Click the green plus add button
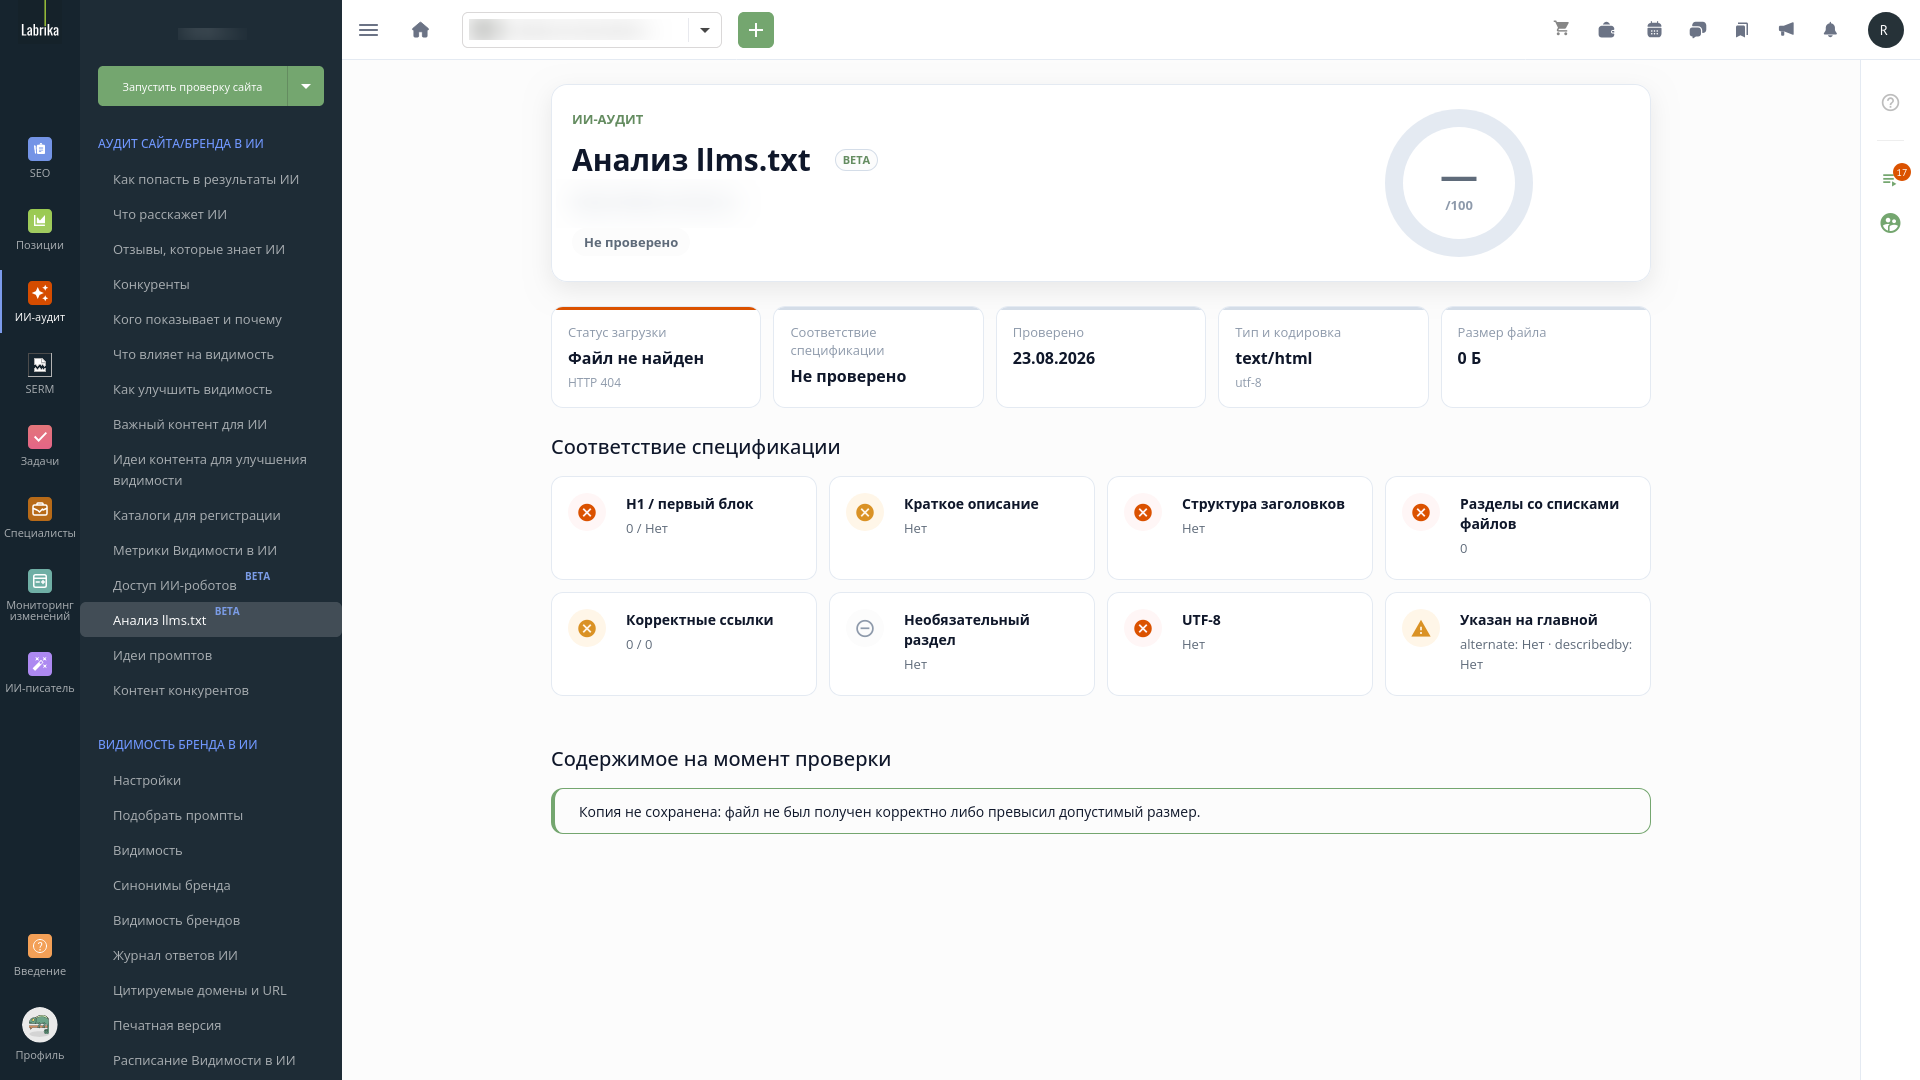1920x1080 pixels. pyautogui.click(x=756, y=30)
